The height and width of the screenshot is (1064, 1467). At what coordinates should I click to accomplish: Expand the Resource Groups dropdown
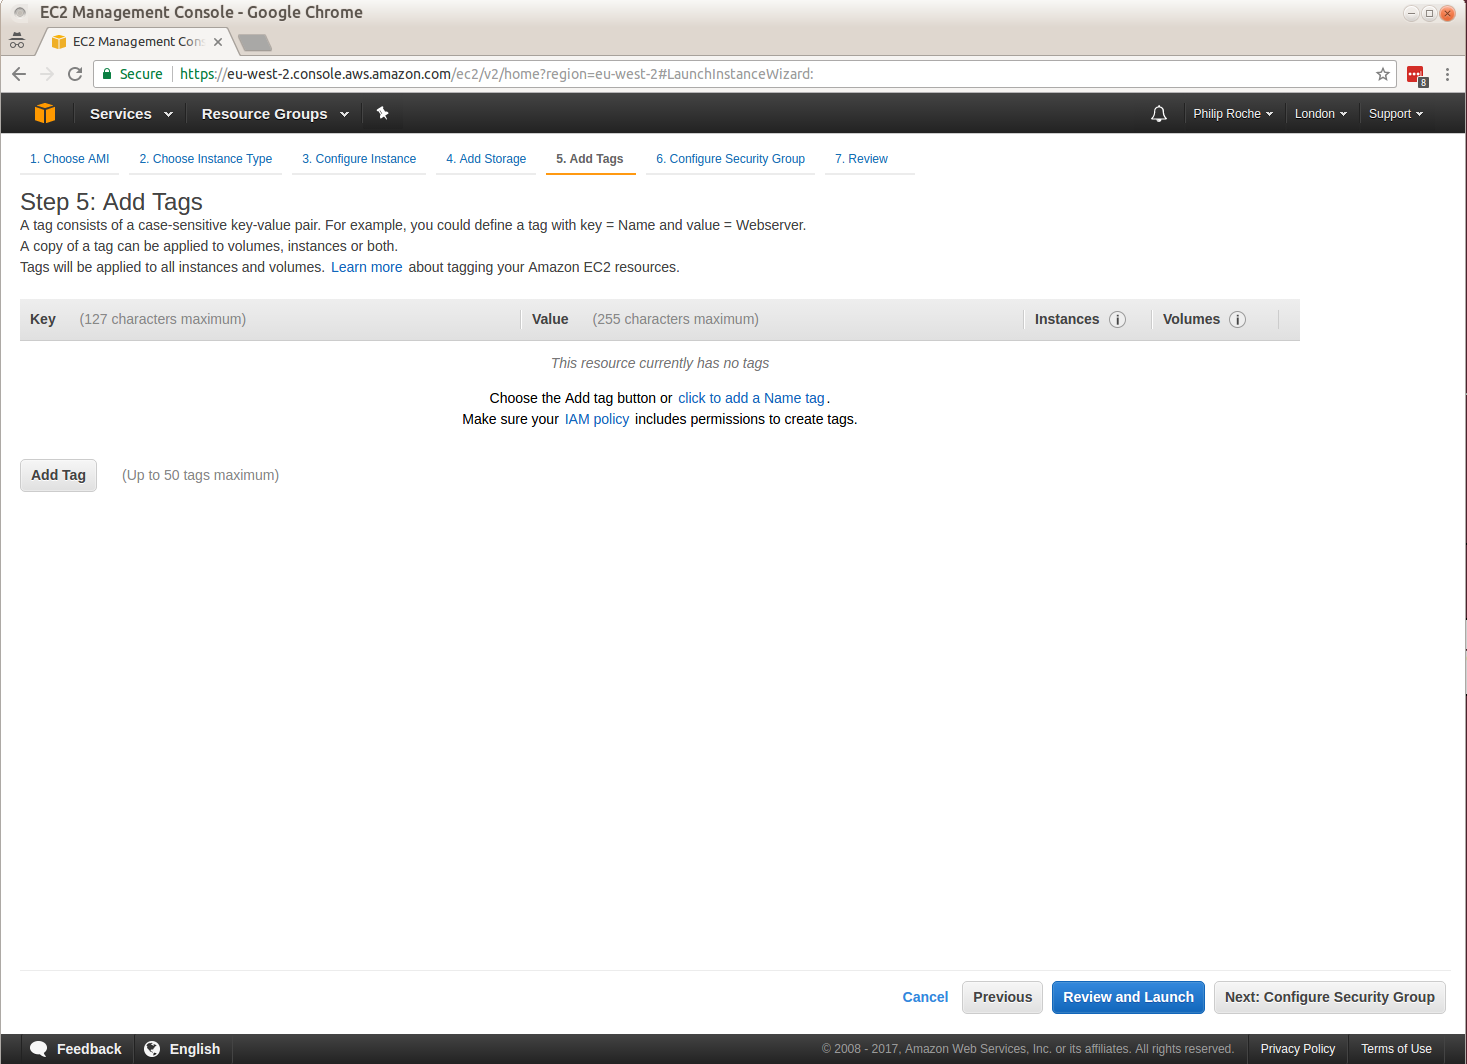point(275,114)
